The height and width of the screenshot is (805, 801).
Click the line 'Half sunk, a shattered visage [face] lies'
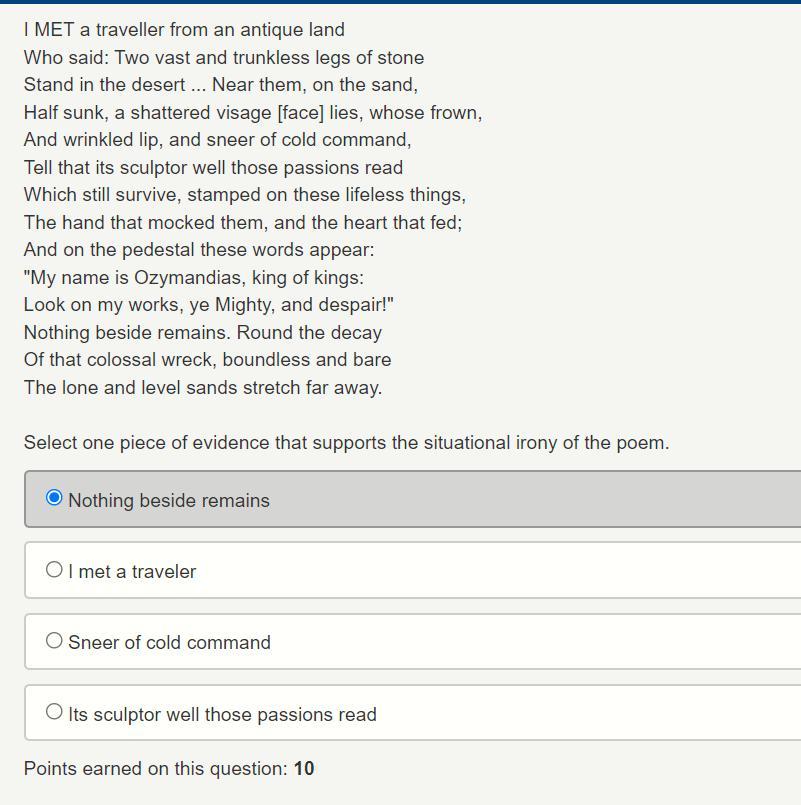253,112
